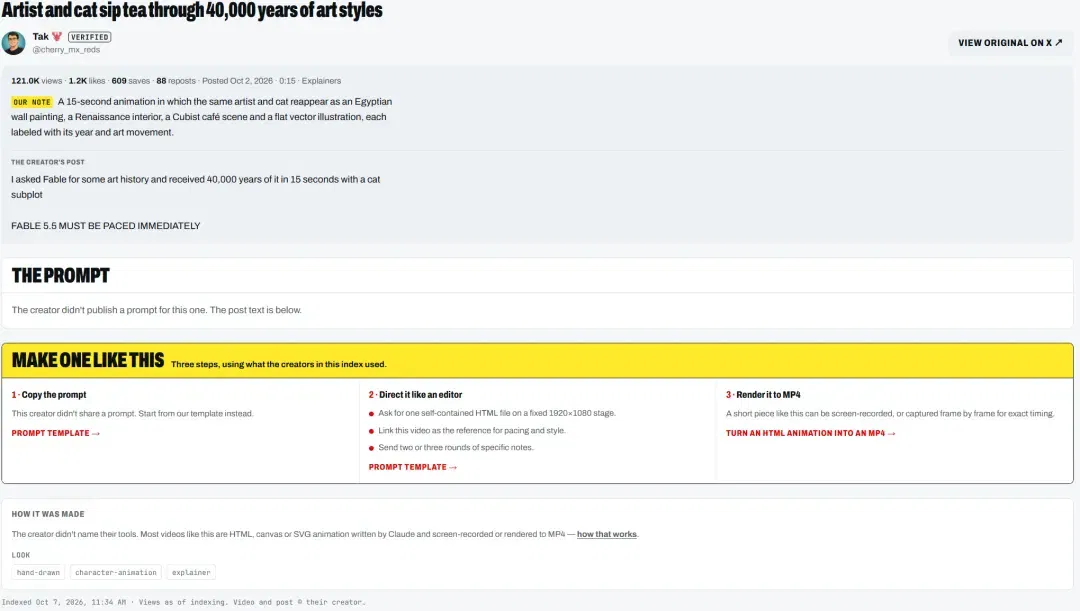Click the VERIFIED badge next to Tak
The width and height of the screenshot is (1080, 611).
tap(90, 37)
